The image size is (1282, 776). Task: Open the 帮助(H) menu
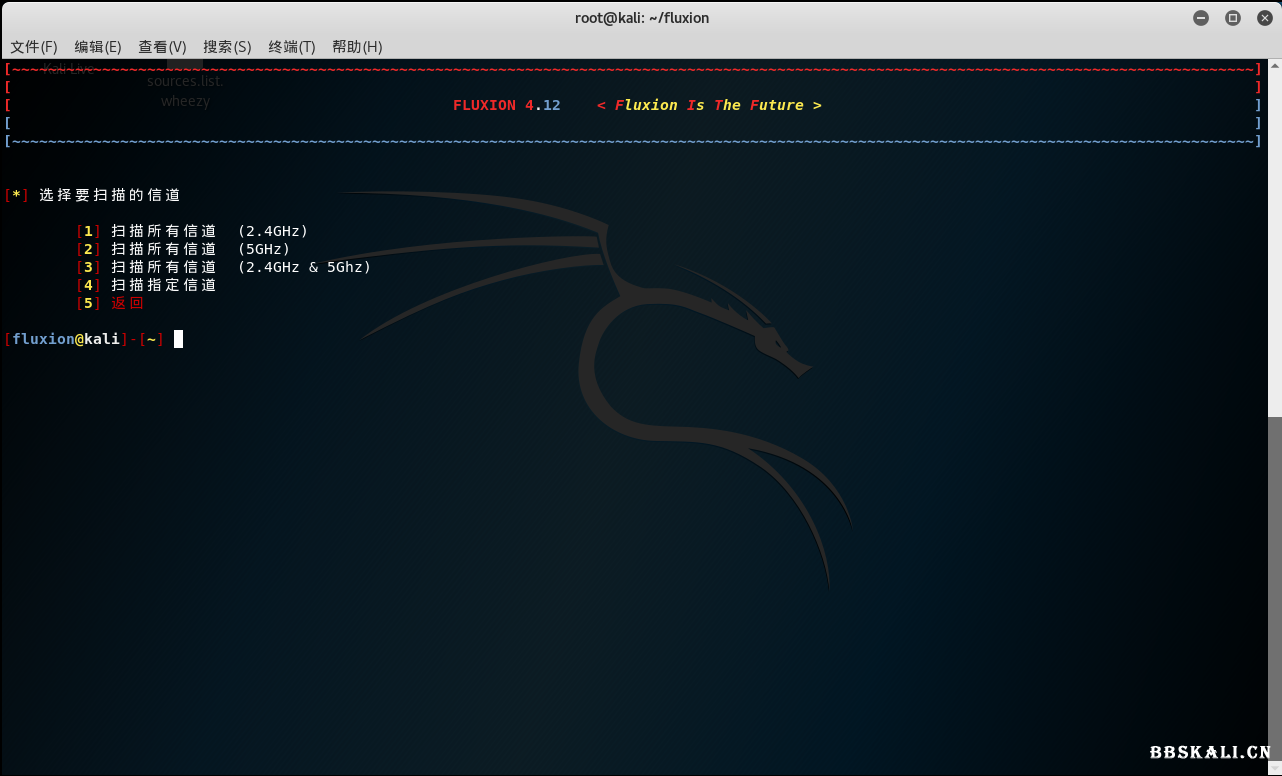coord(357,47)
